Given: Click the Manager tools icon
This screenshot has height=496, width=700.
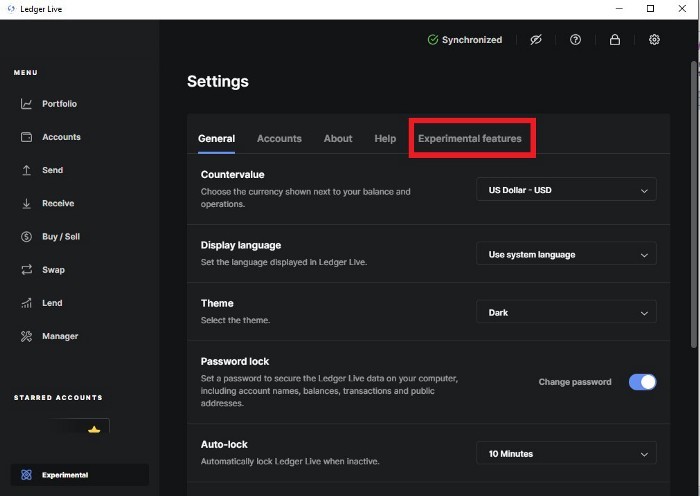Looking at the screenshot, I should coord(26,336).
